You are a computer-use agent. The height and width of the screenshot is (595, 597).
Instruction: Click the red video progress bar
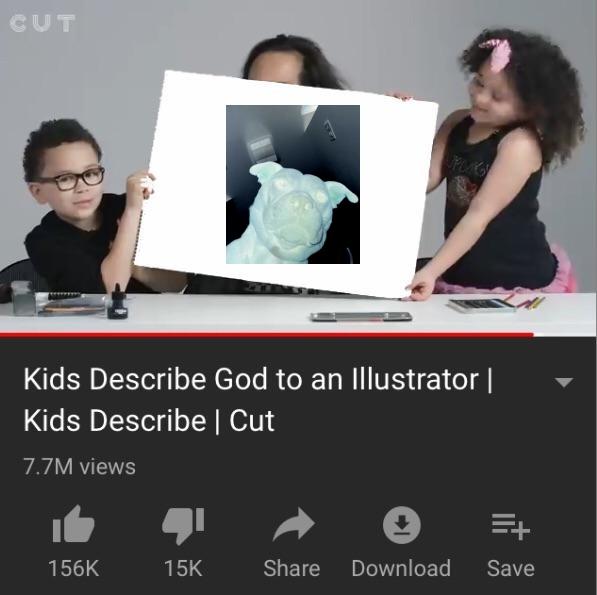pos(267,335)
